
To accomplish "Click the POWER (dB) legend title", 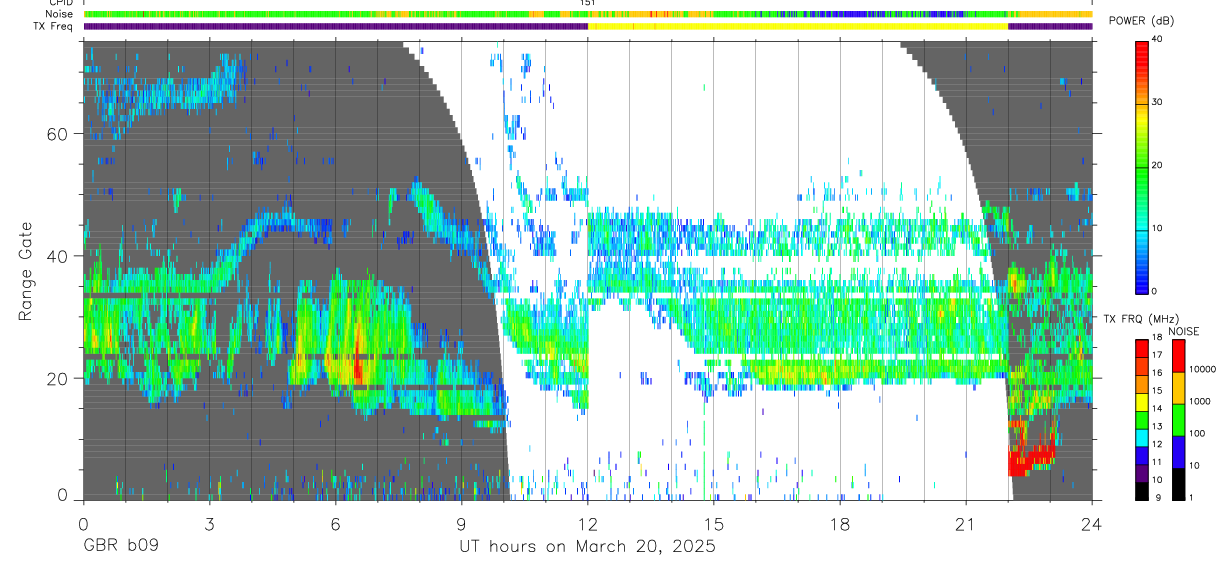I will coord(1140,21).
